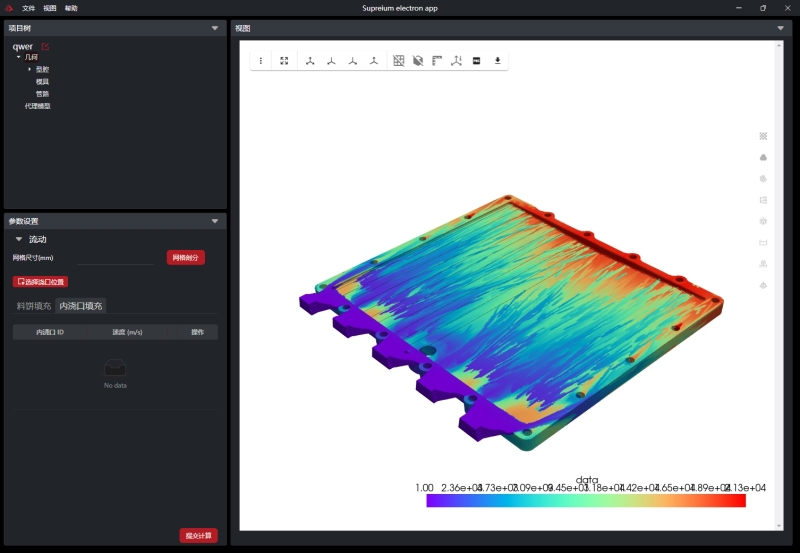Click the mesh grid icon in view toolbar
Viewport: 800px width, 553px height.
click(399, 61)
